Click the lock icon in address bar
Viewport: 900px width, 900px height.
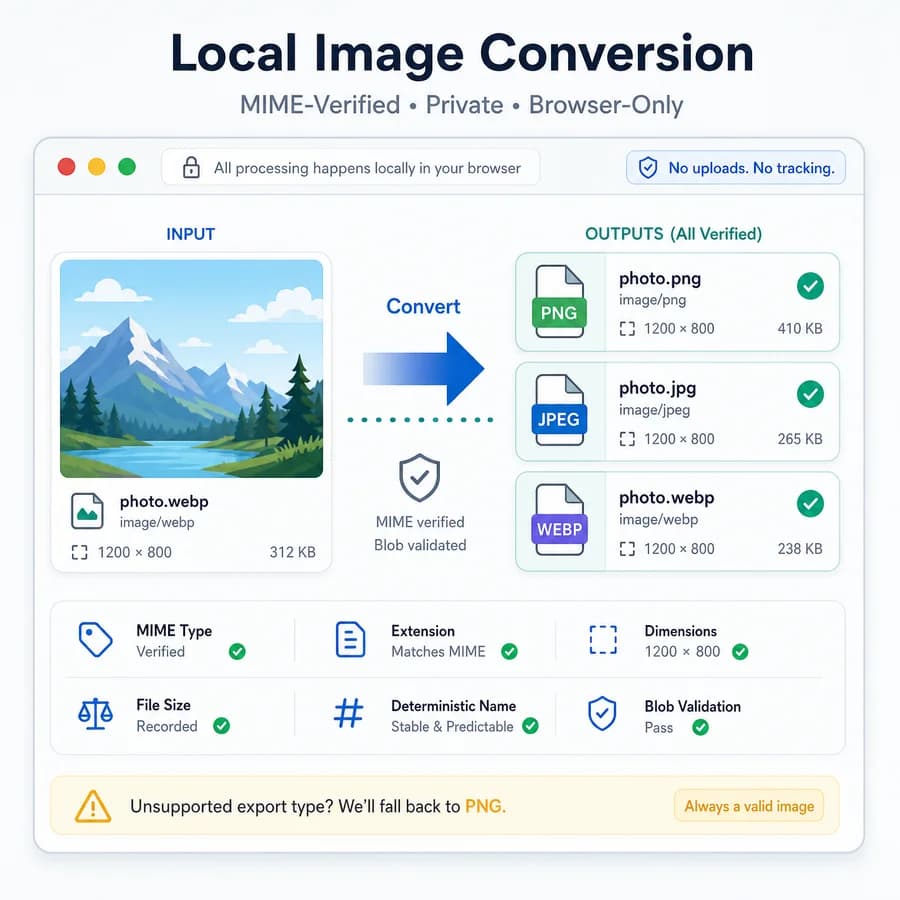click(191, 168)
